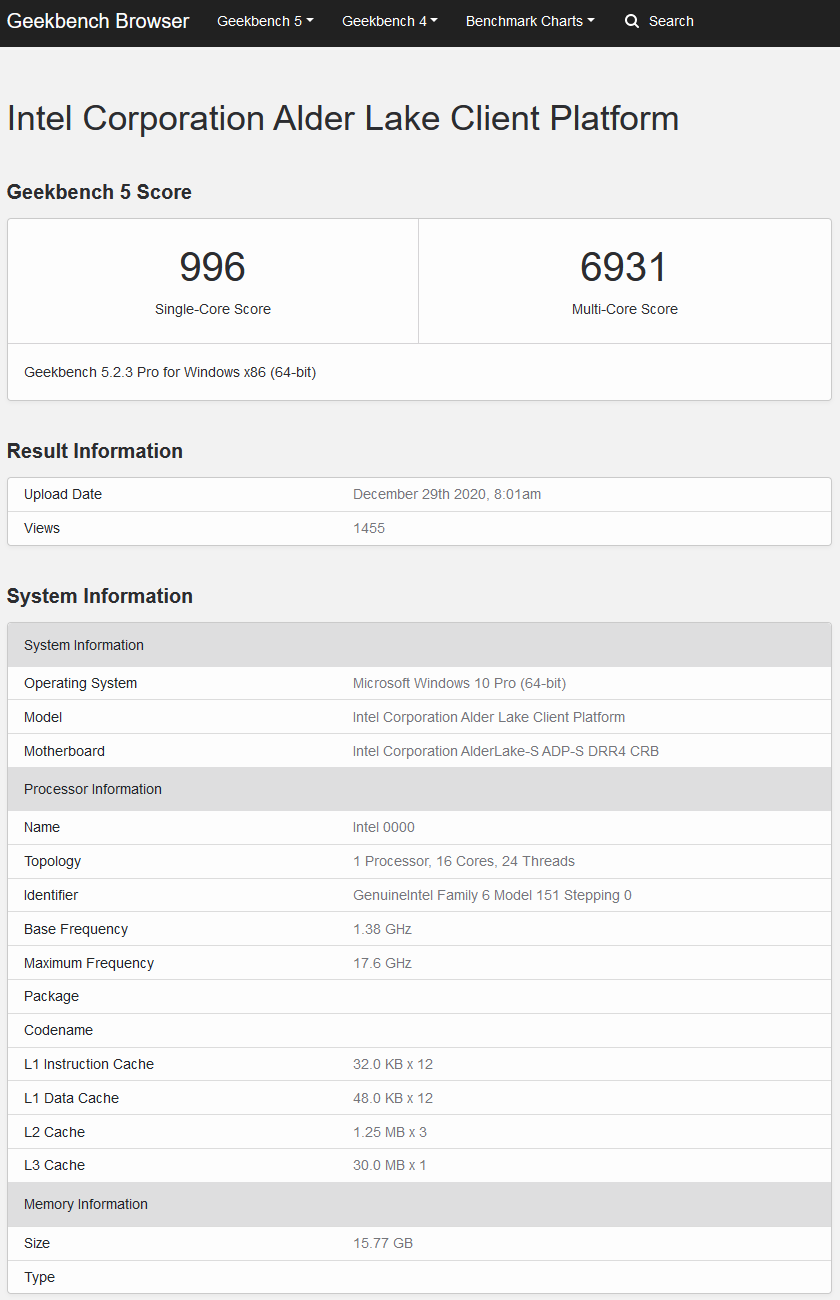Click the Package row label

point(51,996)
